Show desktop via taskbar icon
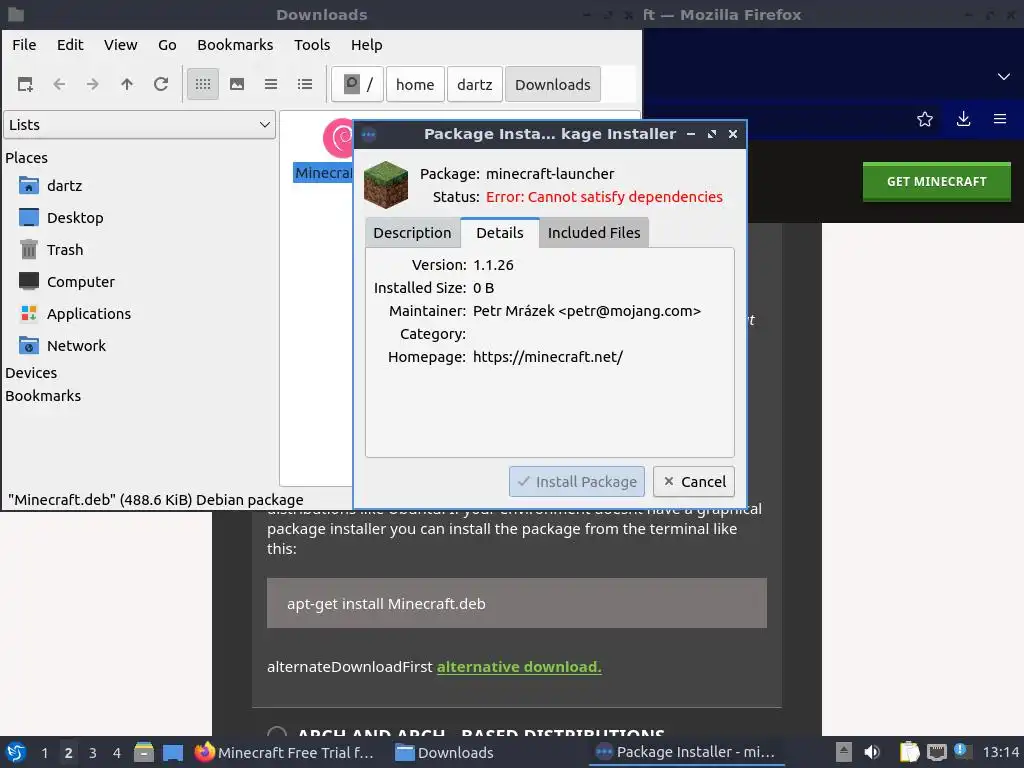1024x768 pixels. click(x=173, y=752)
